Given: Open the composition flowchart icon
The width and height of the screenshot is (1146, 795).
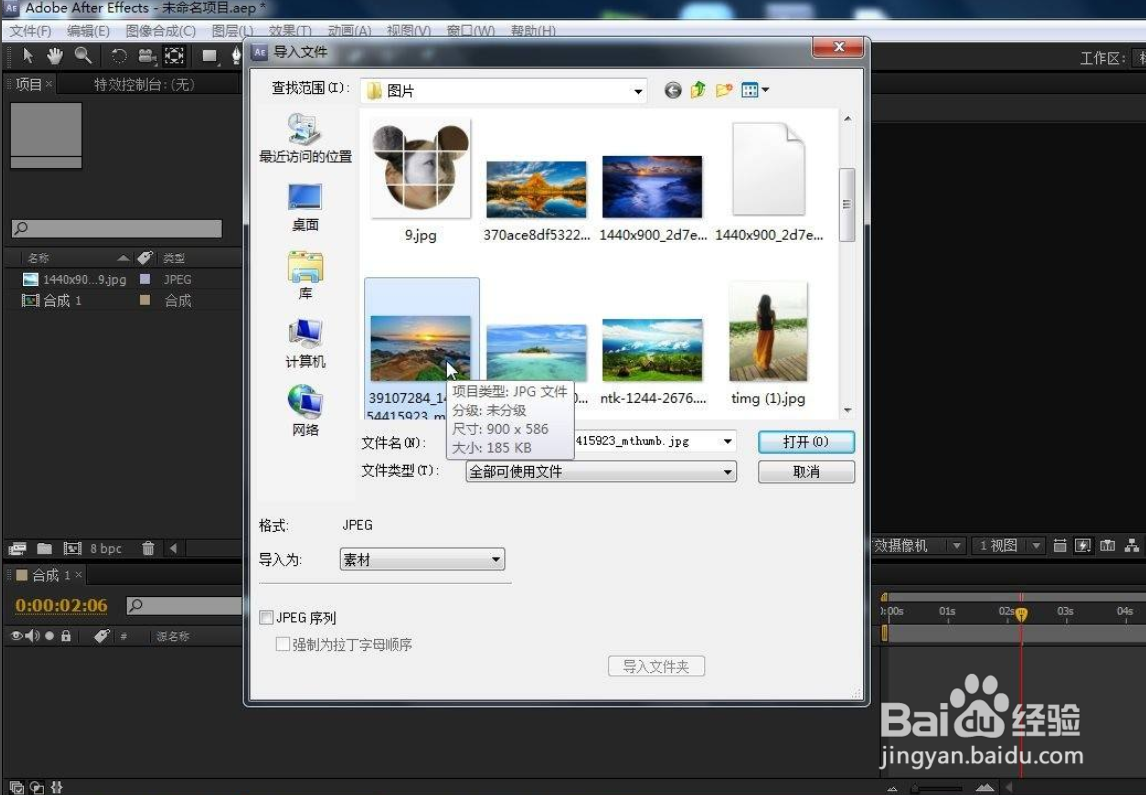Looking at the screenshot, I should coord(1131,546).
